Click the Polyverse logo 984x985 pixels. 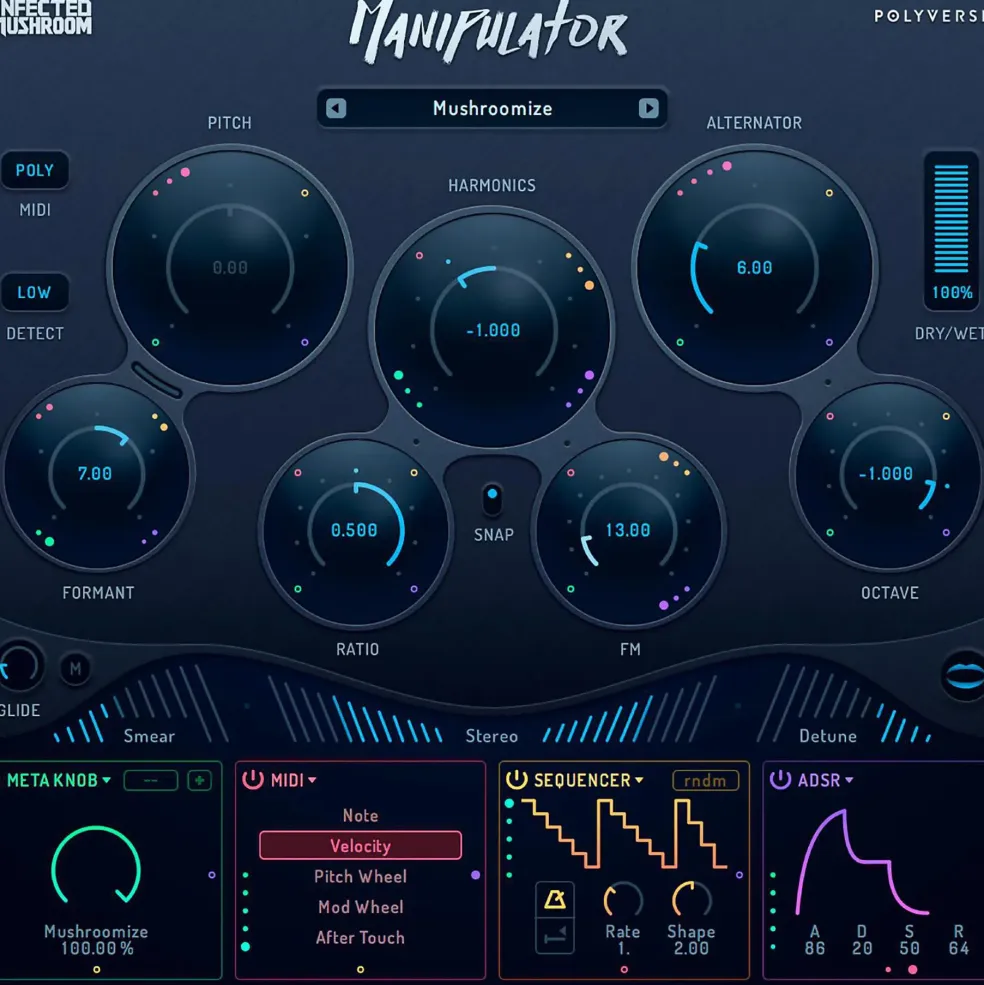coord(929,16)
